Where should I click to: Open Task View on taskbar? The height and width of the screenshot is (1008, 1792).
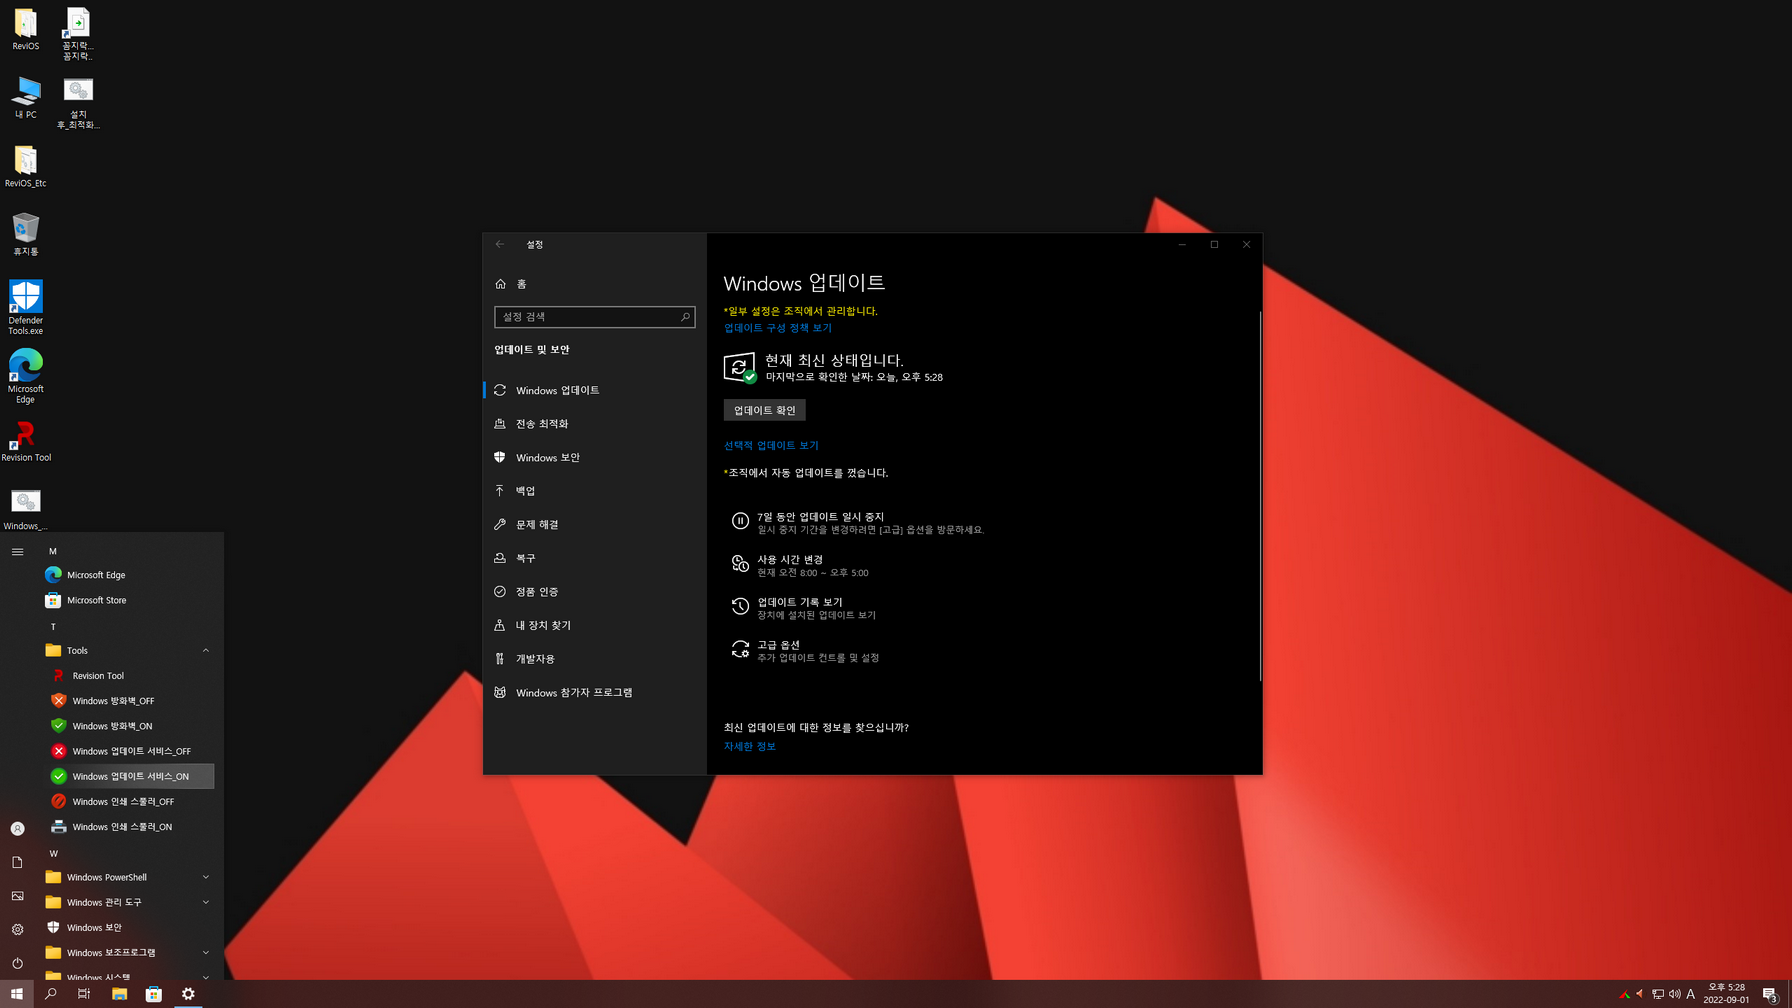tap(84, 994)
